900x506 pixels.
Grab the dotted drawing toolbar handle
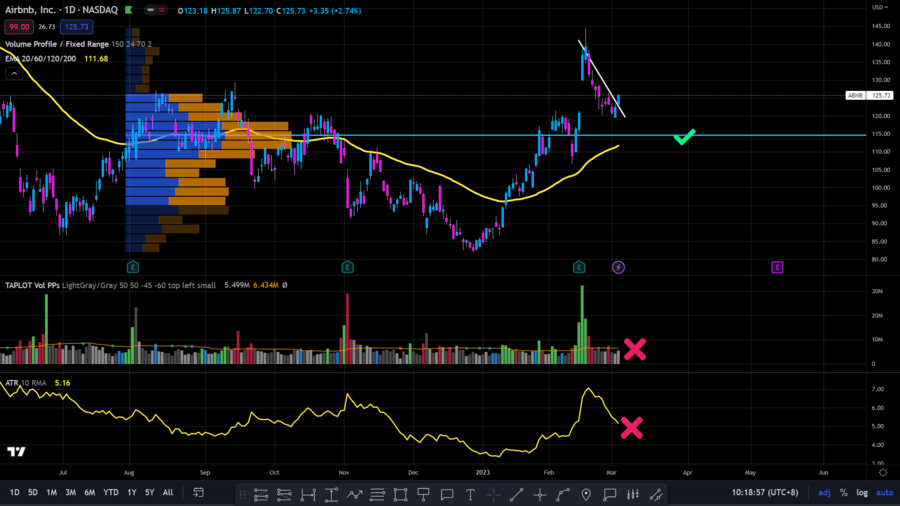coord(242,495)
